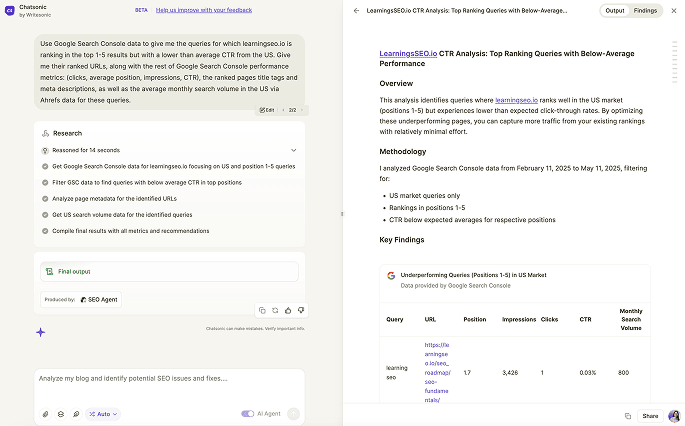Viewport: 685px width, 426px height.
Task: Select step 'Filter GSC data to find queries'
Action: coord(142,183)
